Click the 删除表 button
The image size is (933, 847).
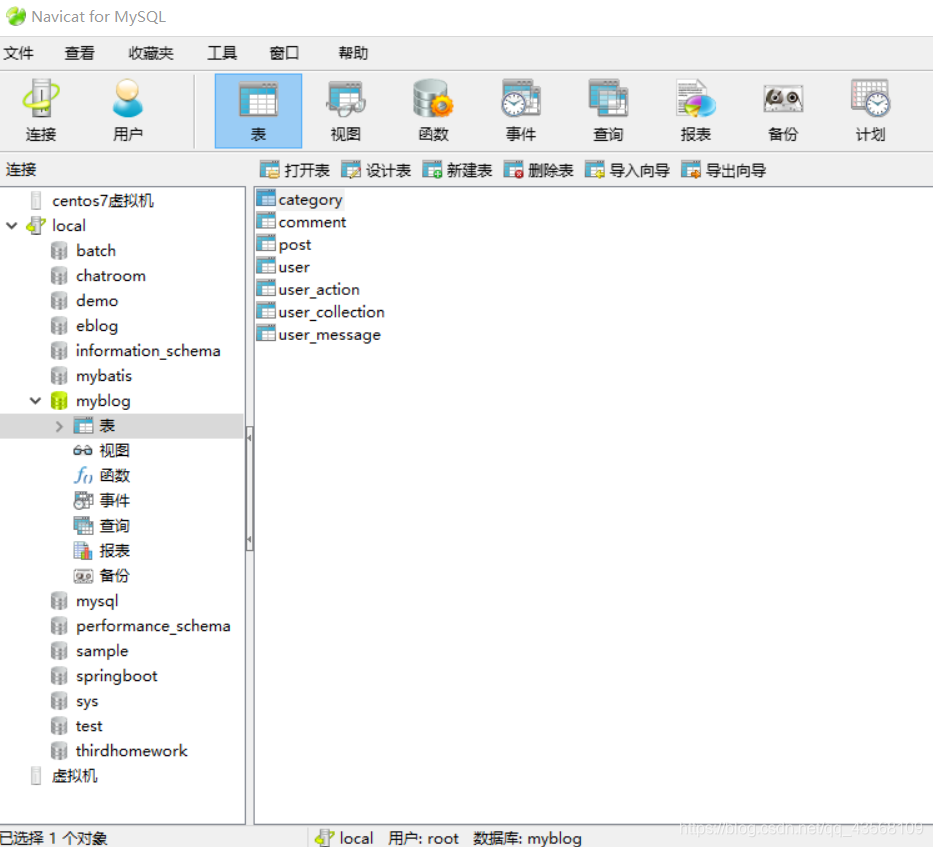(538, 170)
